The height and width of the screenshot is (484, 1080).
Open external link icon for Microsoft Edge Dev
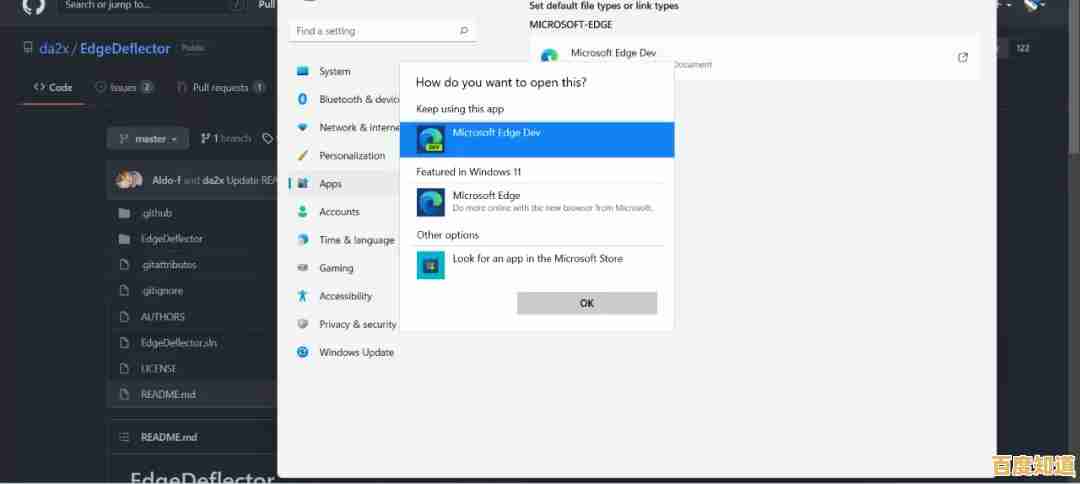click(962, 58)
